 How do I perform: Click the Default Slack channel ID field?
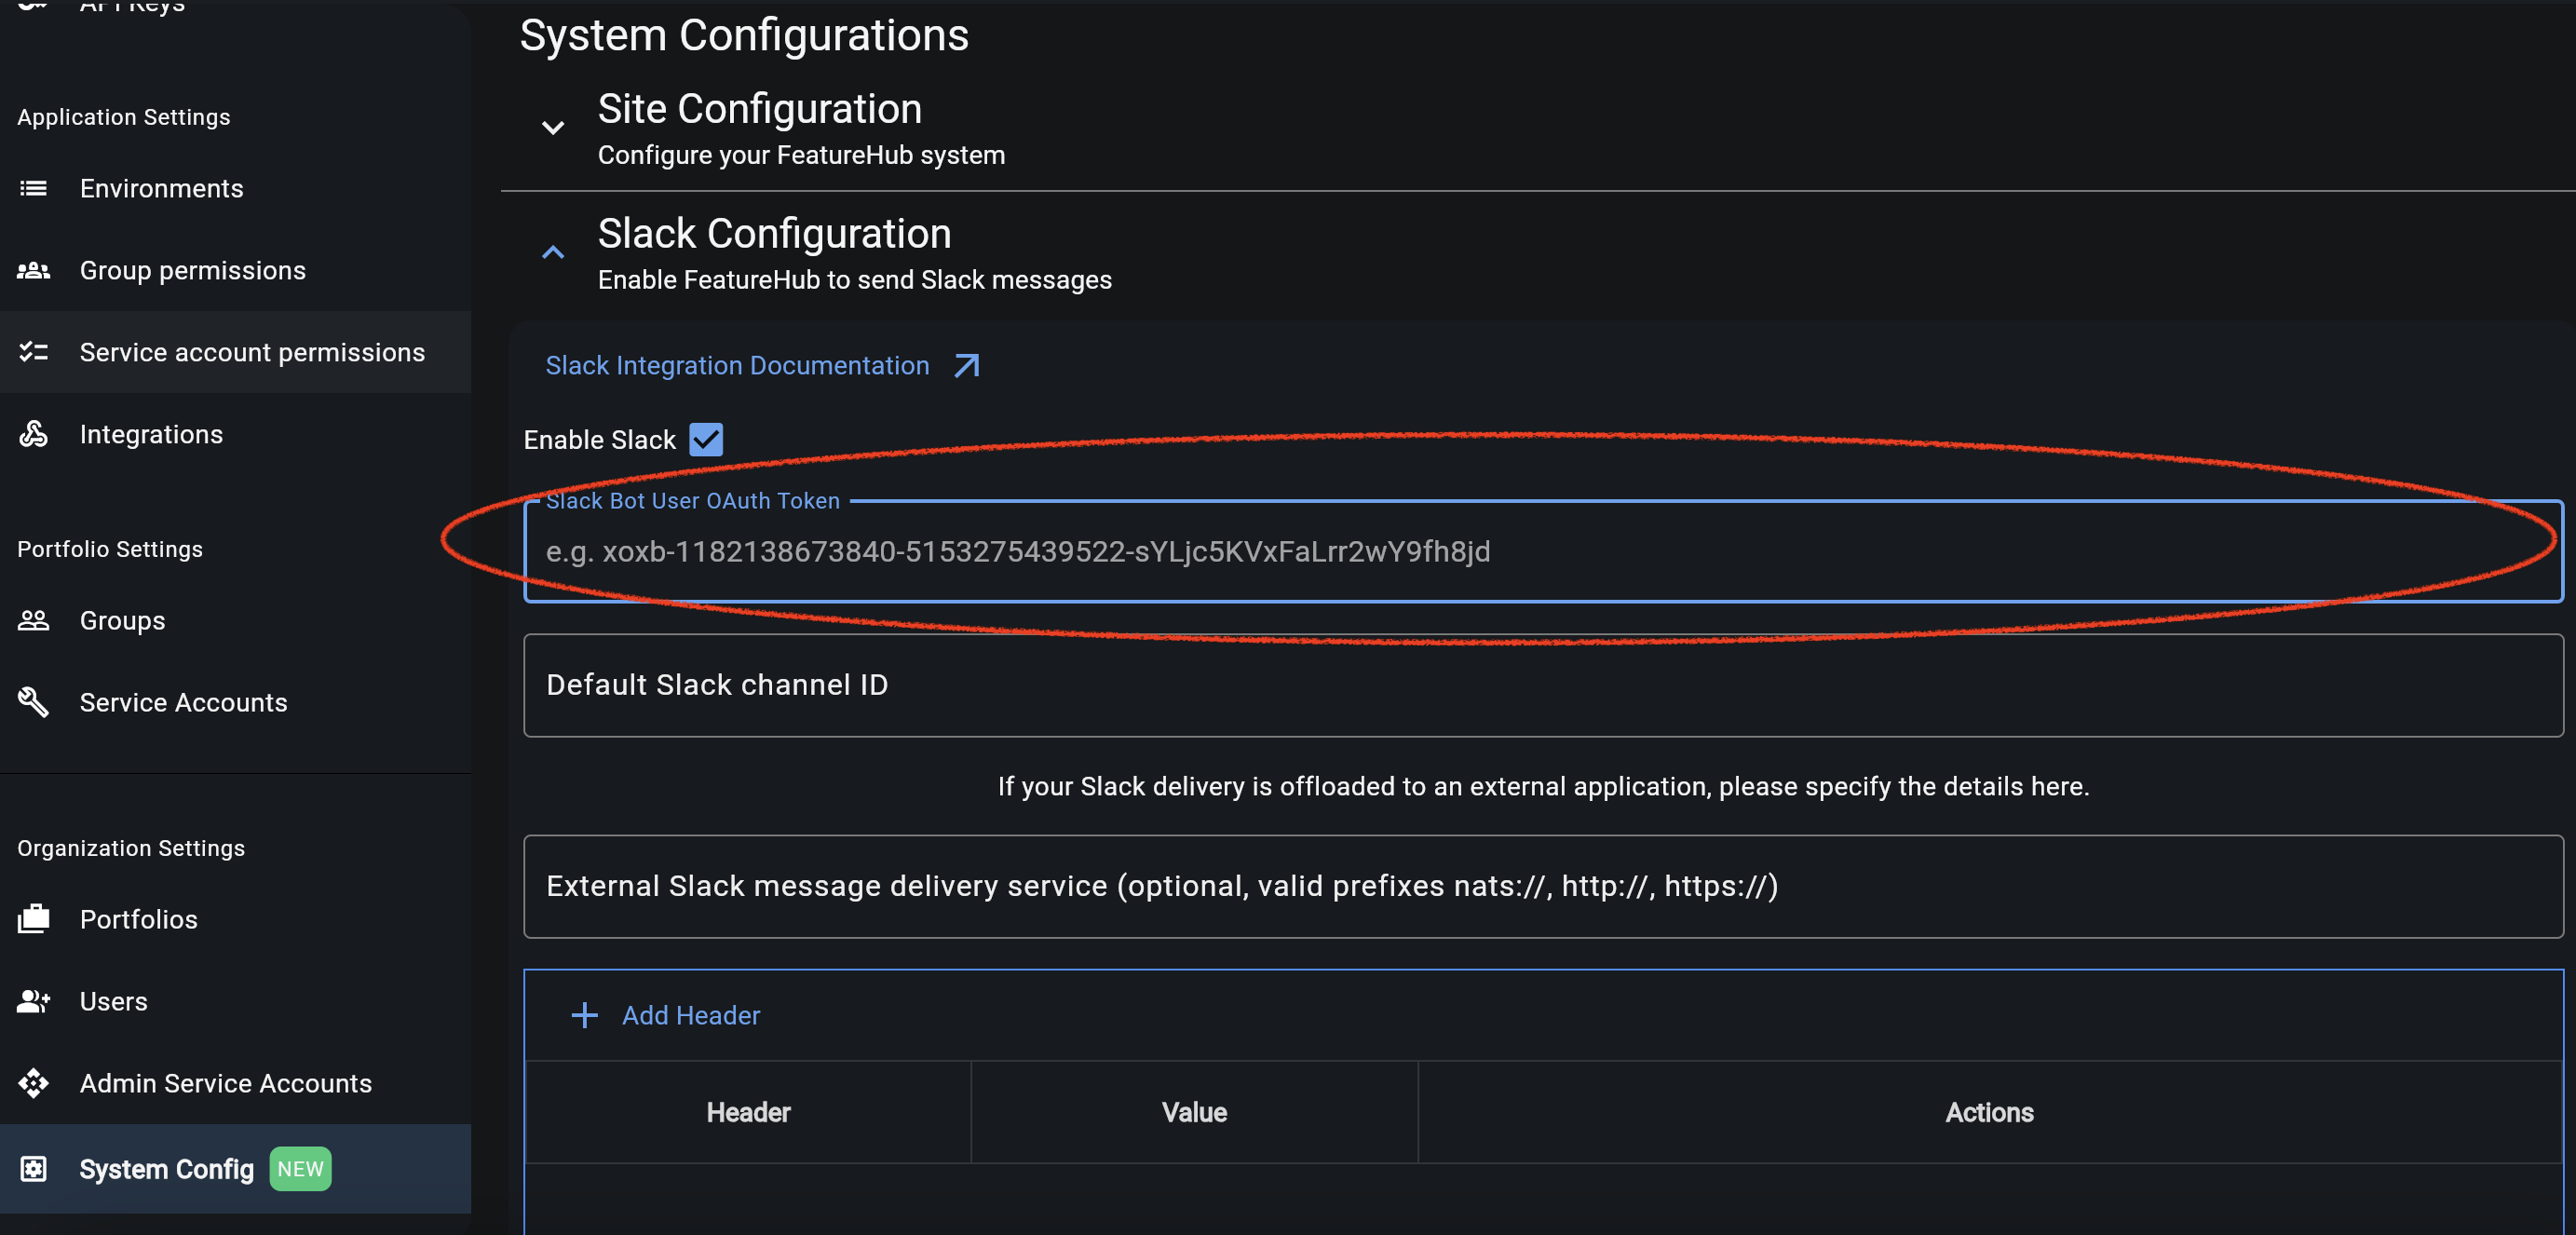1400,685
